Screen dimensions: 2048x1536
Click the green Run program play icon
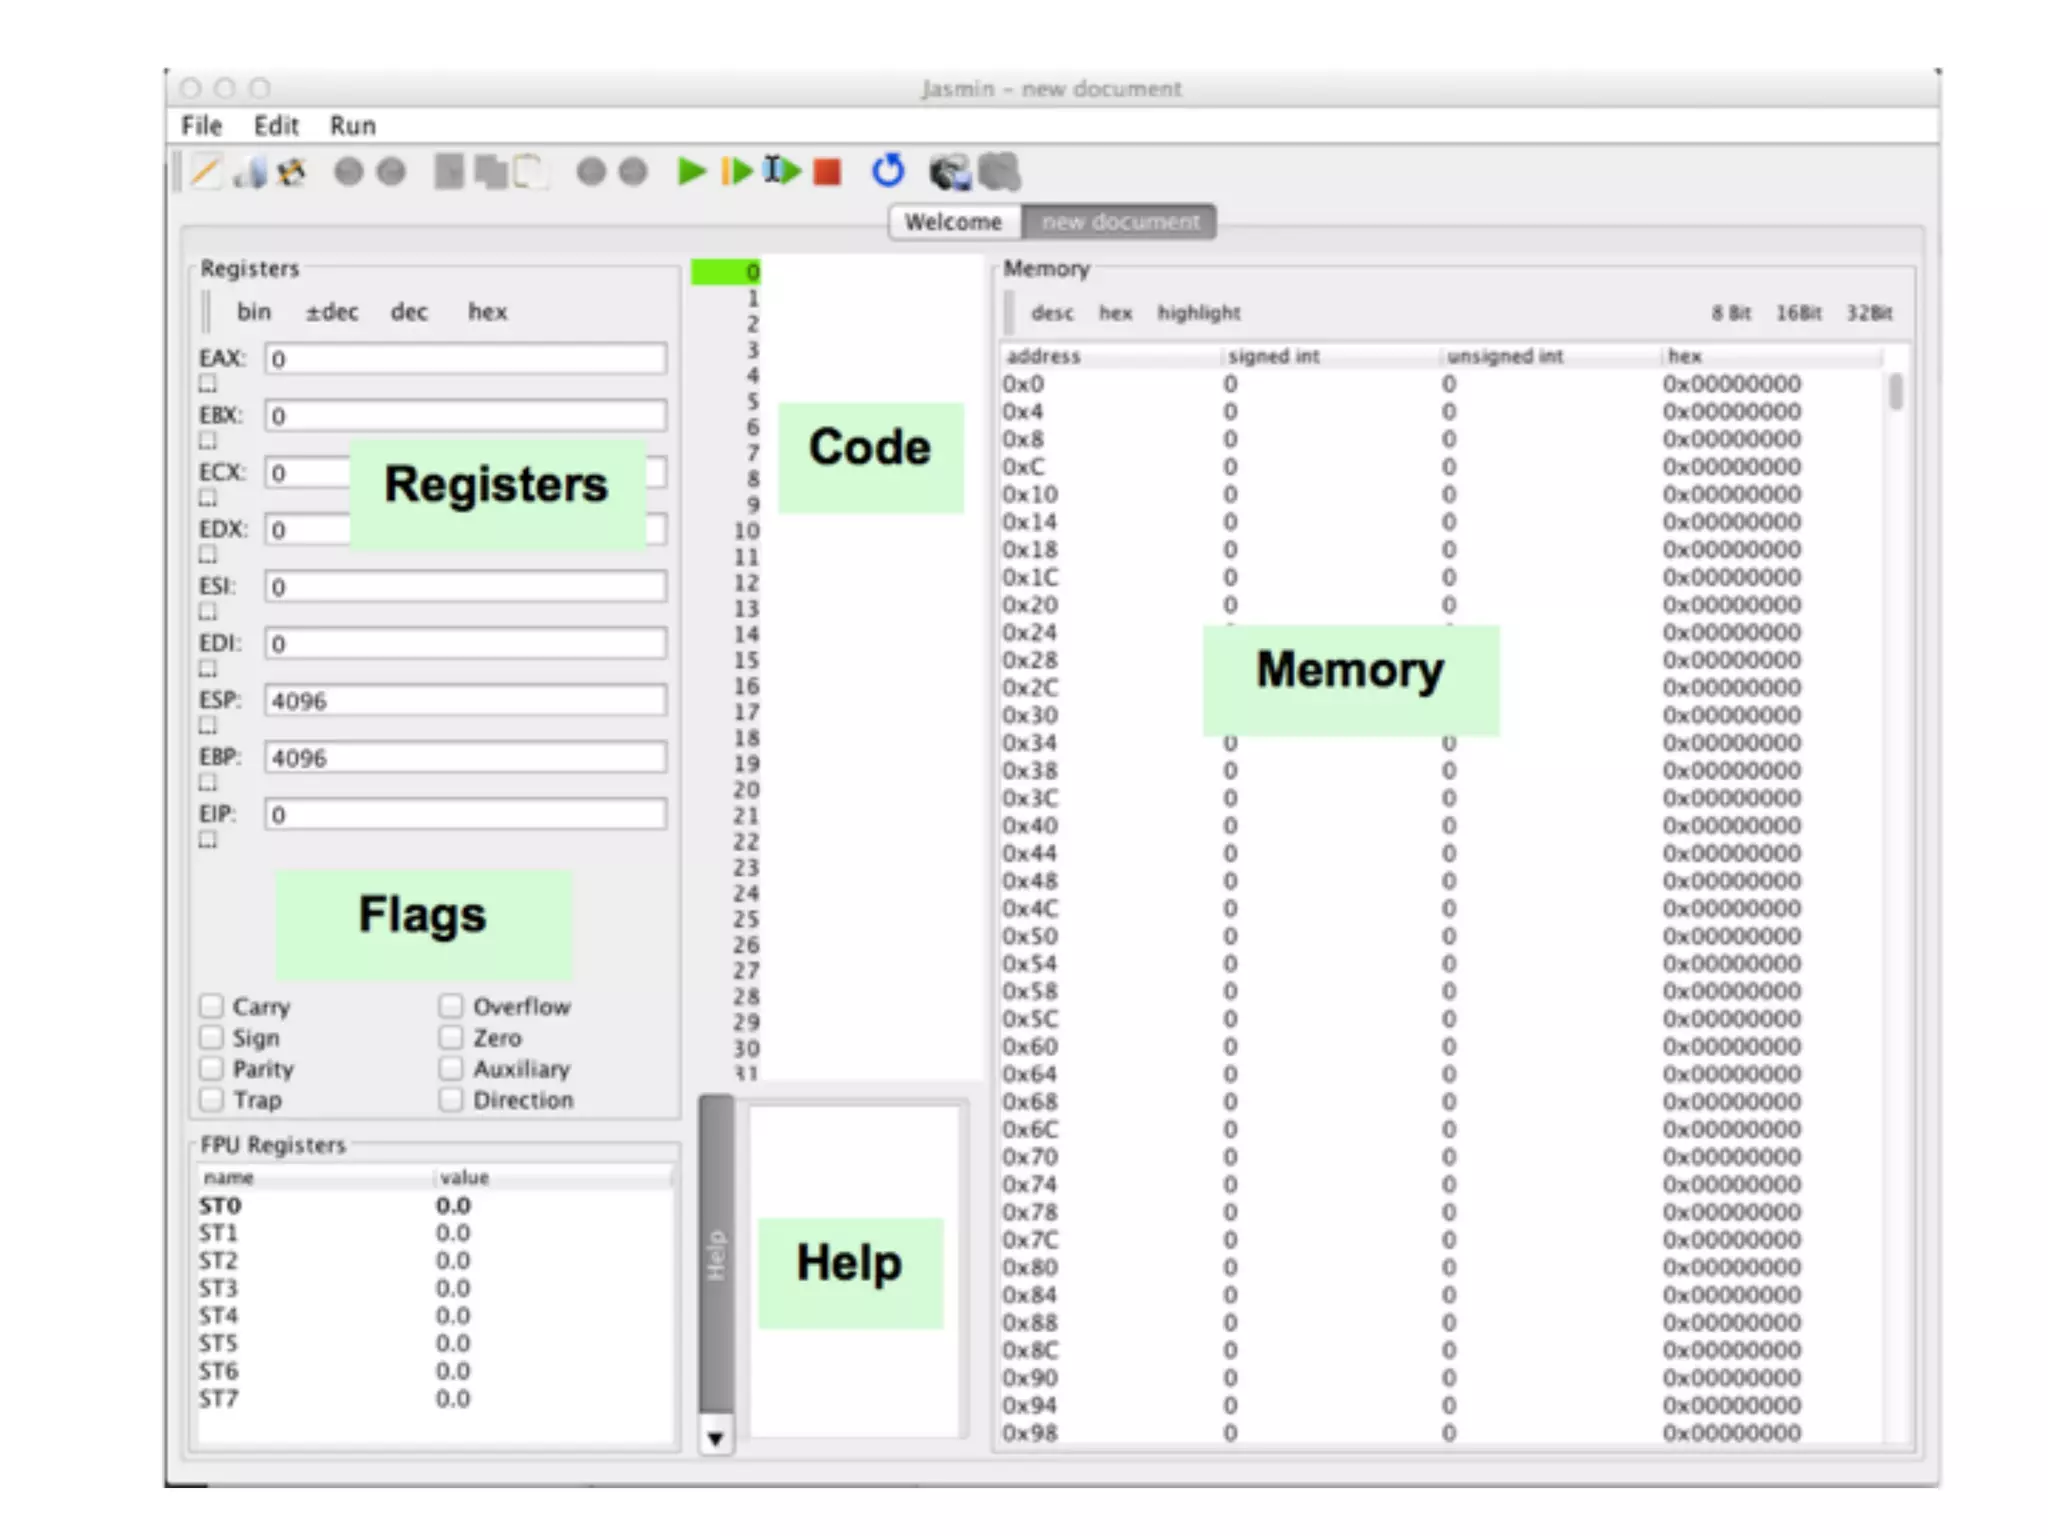coord(690,172)
